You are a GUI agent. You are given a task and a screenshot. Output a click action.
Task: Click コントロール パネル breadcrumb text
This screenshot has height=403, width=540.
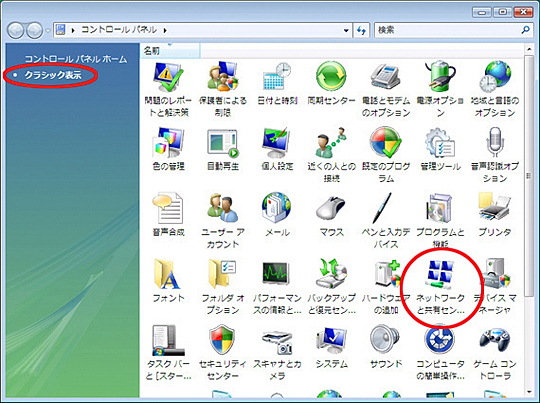[119, 30]
